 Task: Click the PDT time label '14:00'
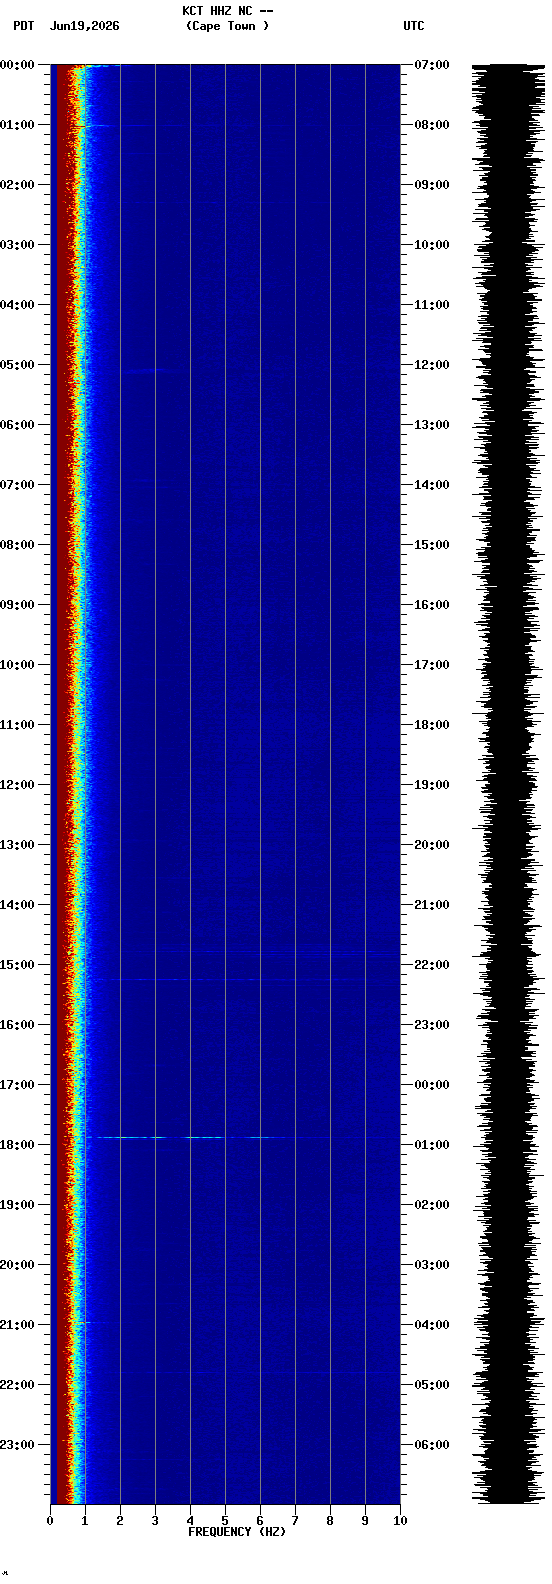[17, 905]
